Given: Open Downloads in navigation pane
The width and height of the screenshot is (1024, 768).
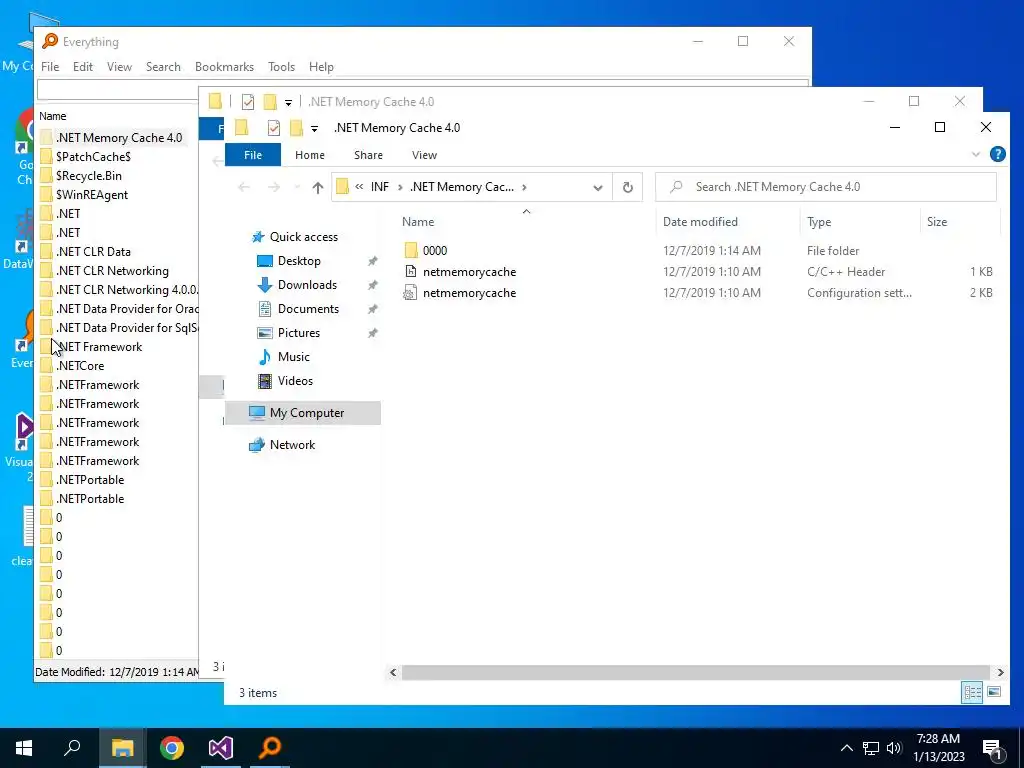Looking at the screenshot, I should coord(307,285).
